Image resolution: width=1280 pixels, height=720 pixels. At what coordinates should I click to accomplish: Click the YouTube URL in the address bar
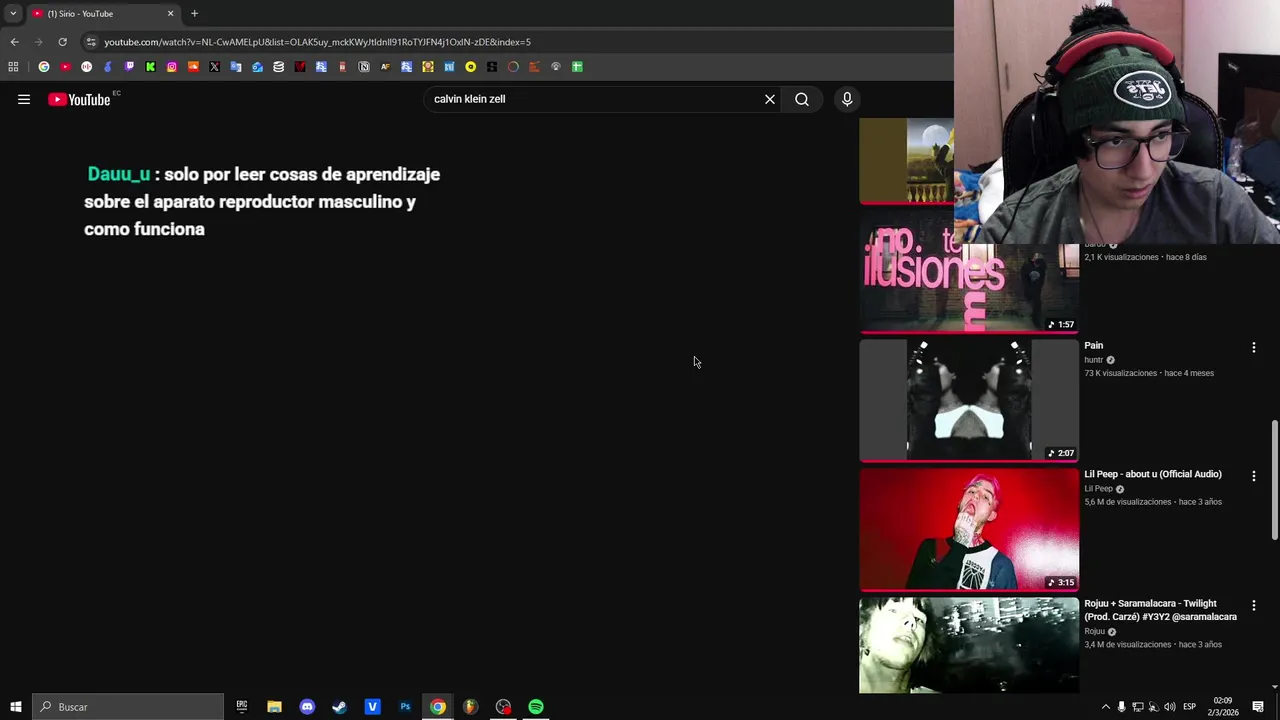click(317, 42)
